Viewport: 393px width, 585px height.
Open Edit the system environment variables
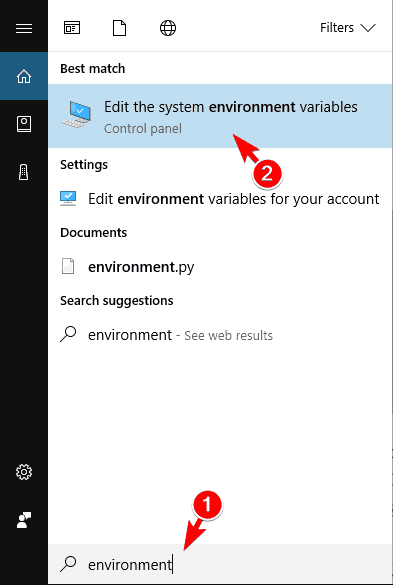220,116
